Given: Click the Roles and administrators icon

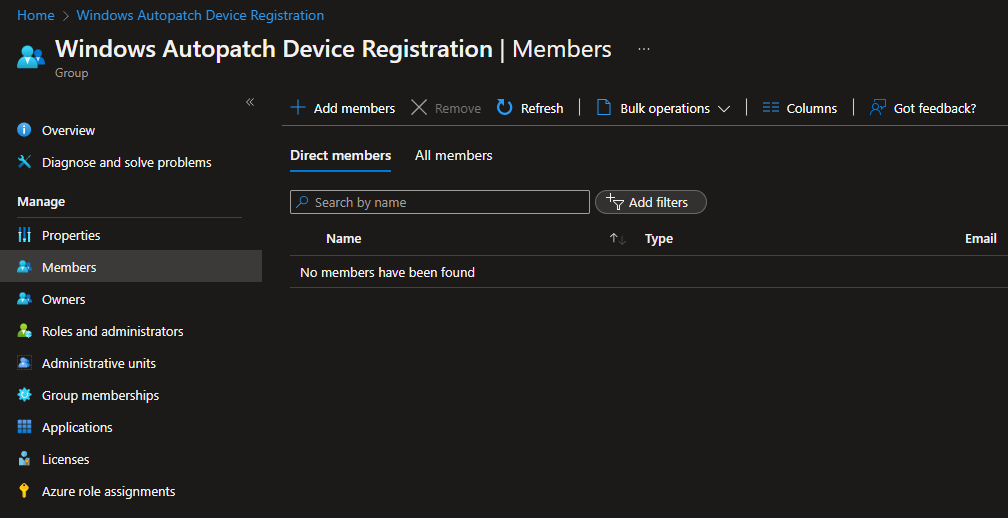Looking at the screenshot, I should click(24, 331).
